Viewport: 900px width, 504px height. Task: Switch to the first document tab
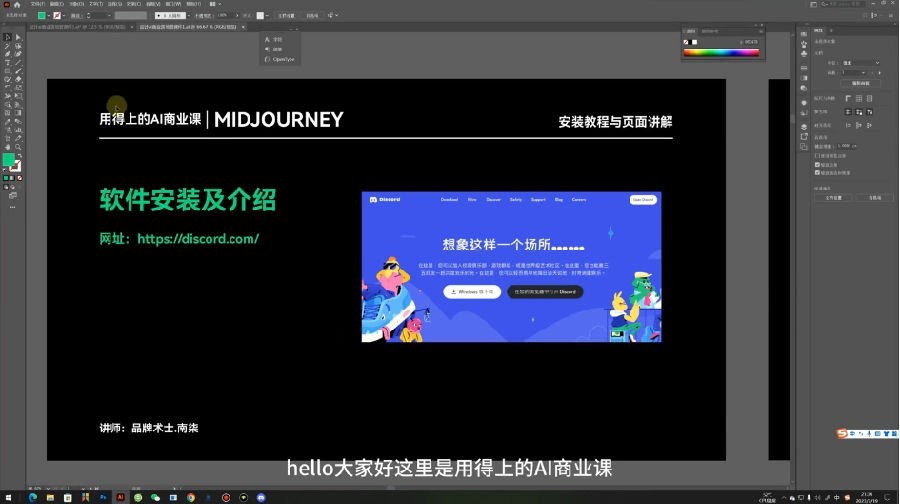point(77,27)
